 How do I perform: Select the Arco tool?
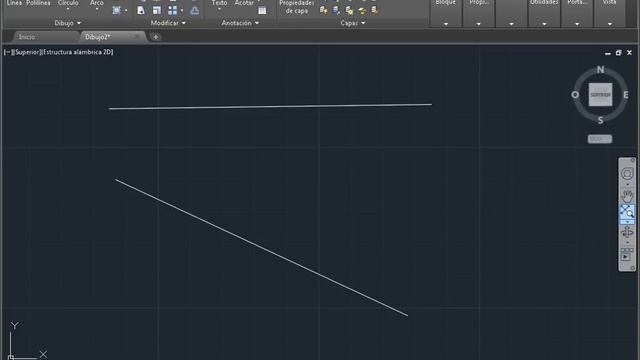click(97, 3)
